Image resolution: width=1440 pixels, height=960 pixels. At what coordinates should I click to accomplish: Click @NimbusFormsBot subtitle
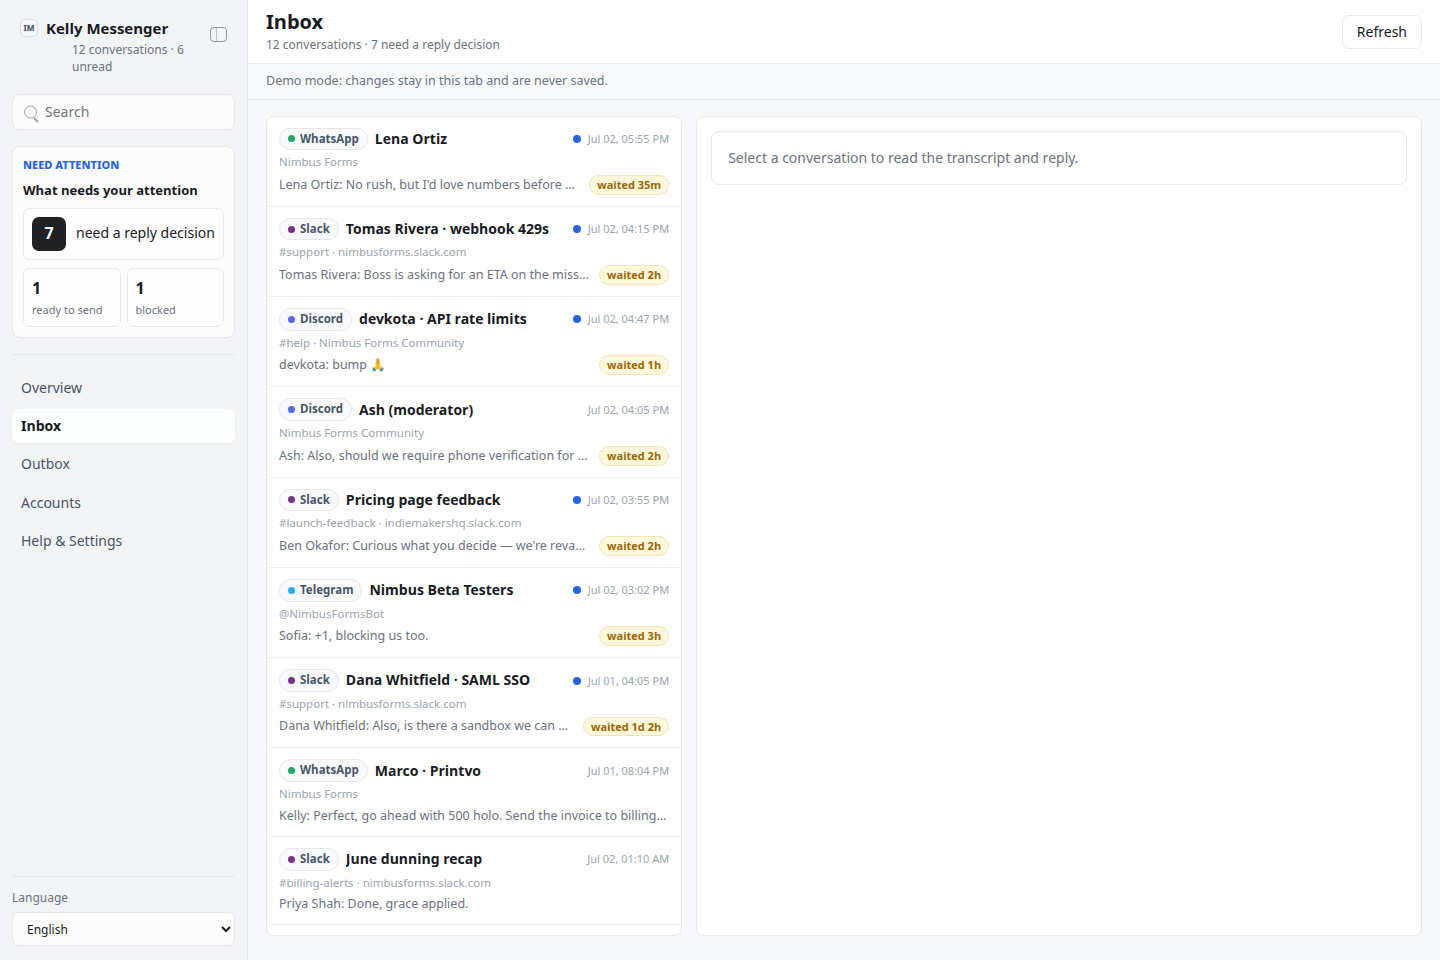(331, 614)
